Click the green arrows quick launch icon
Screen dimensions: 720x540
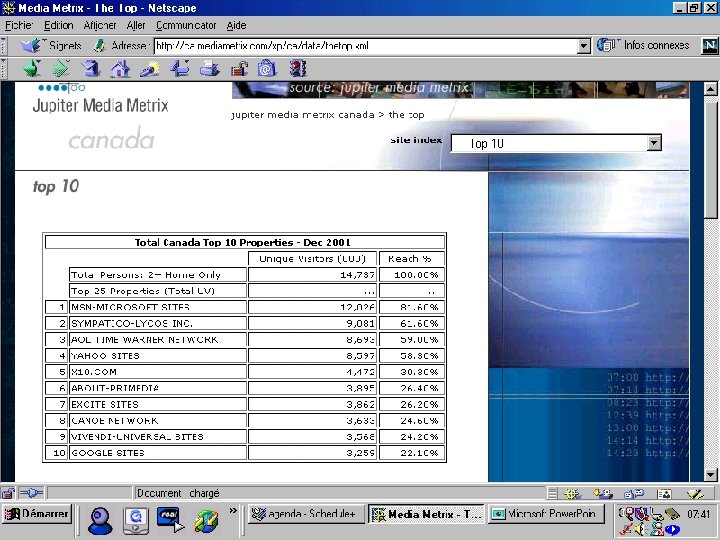tap(206, 520)
